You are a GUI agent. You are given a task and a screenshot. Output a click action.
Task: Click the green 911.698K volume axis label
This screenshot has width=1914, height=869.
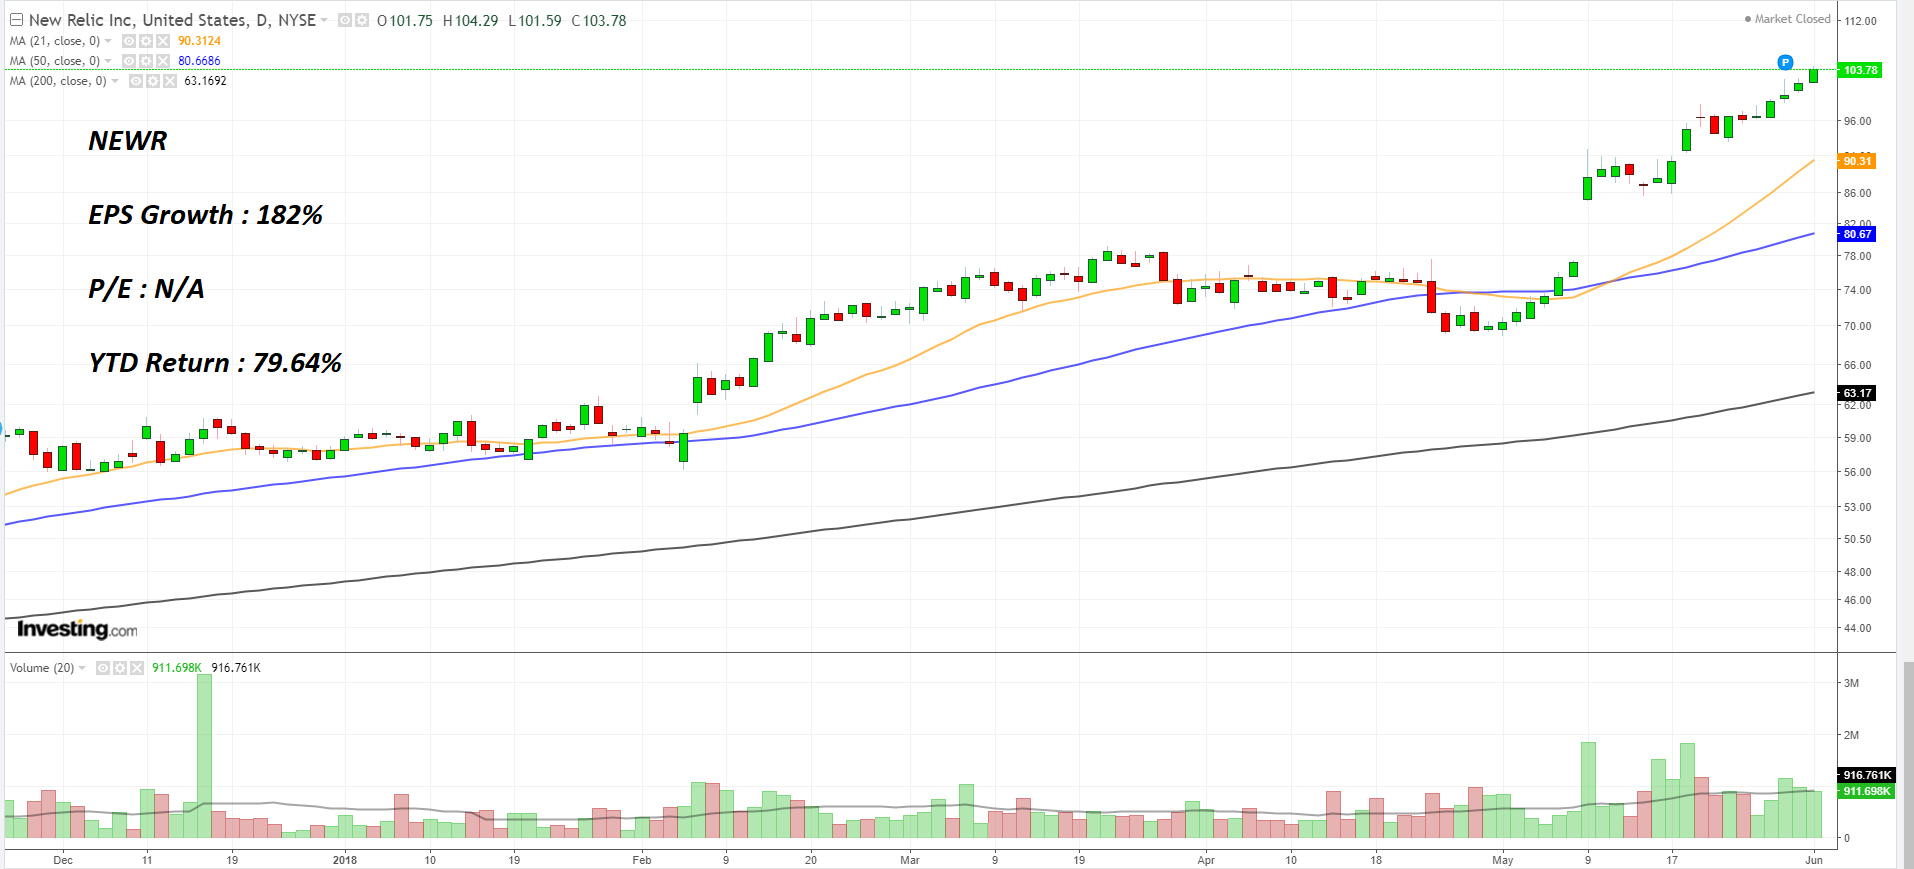coord(1866,791)
